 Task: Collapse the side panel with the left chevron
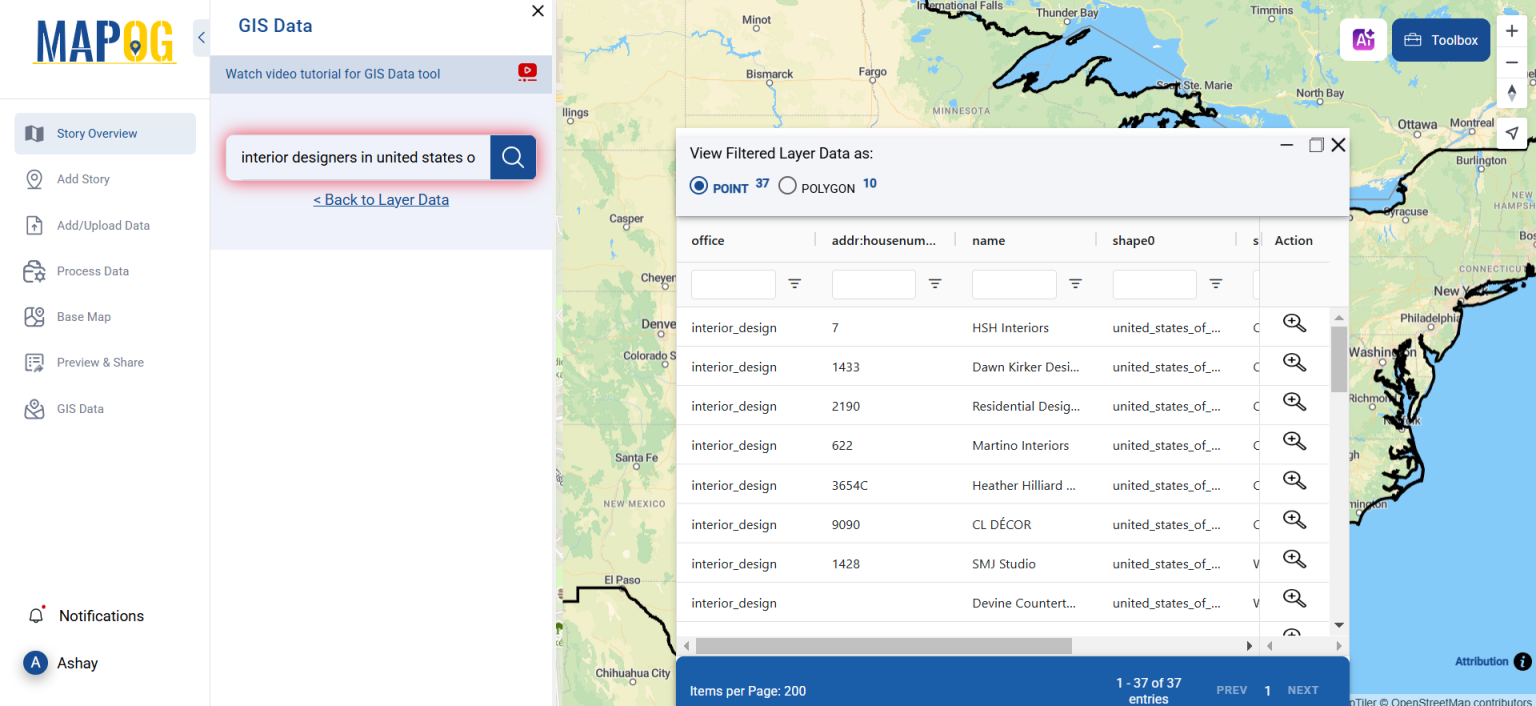point(200,36)
